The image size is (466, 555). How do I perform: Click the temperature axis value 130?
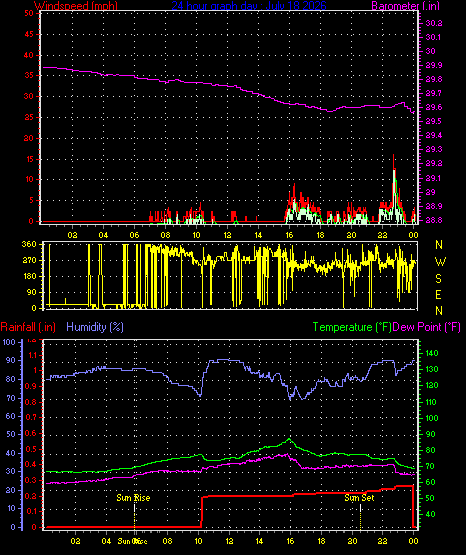432,369
